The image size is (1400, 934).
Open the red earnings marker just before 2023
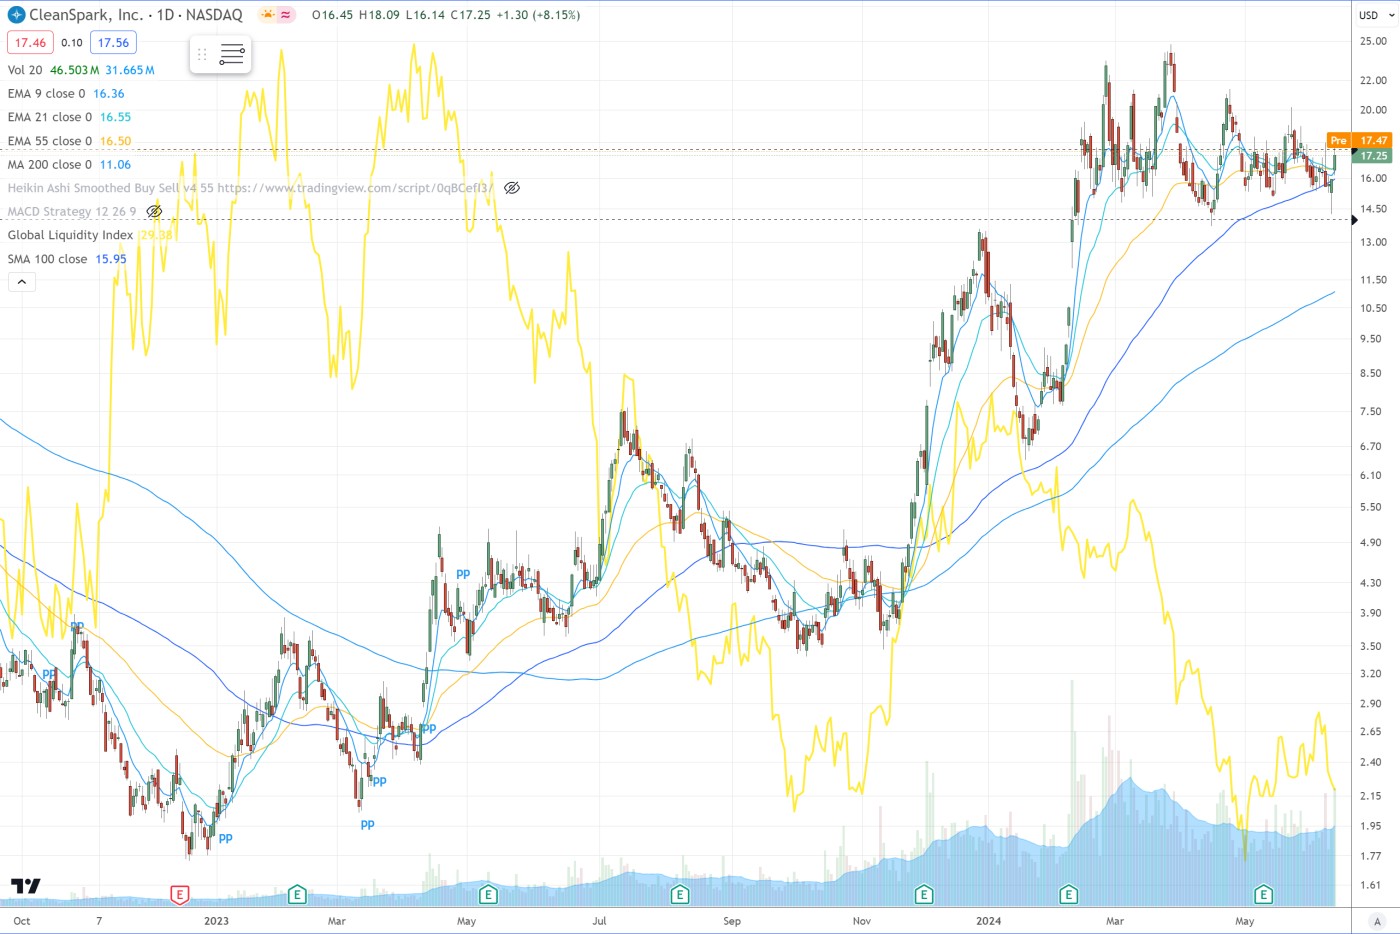[x=180, y=894]
